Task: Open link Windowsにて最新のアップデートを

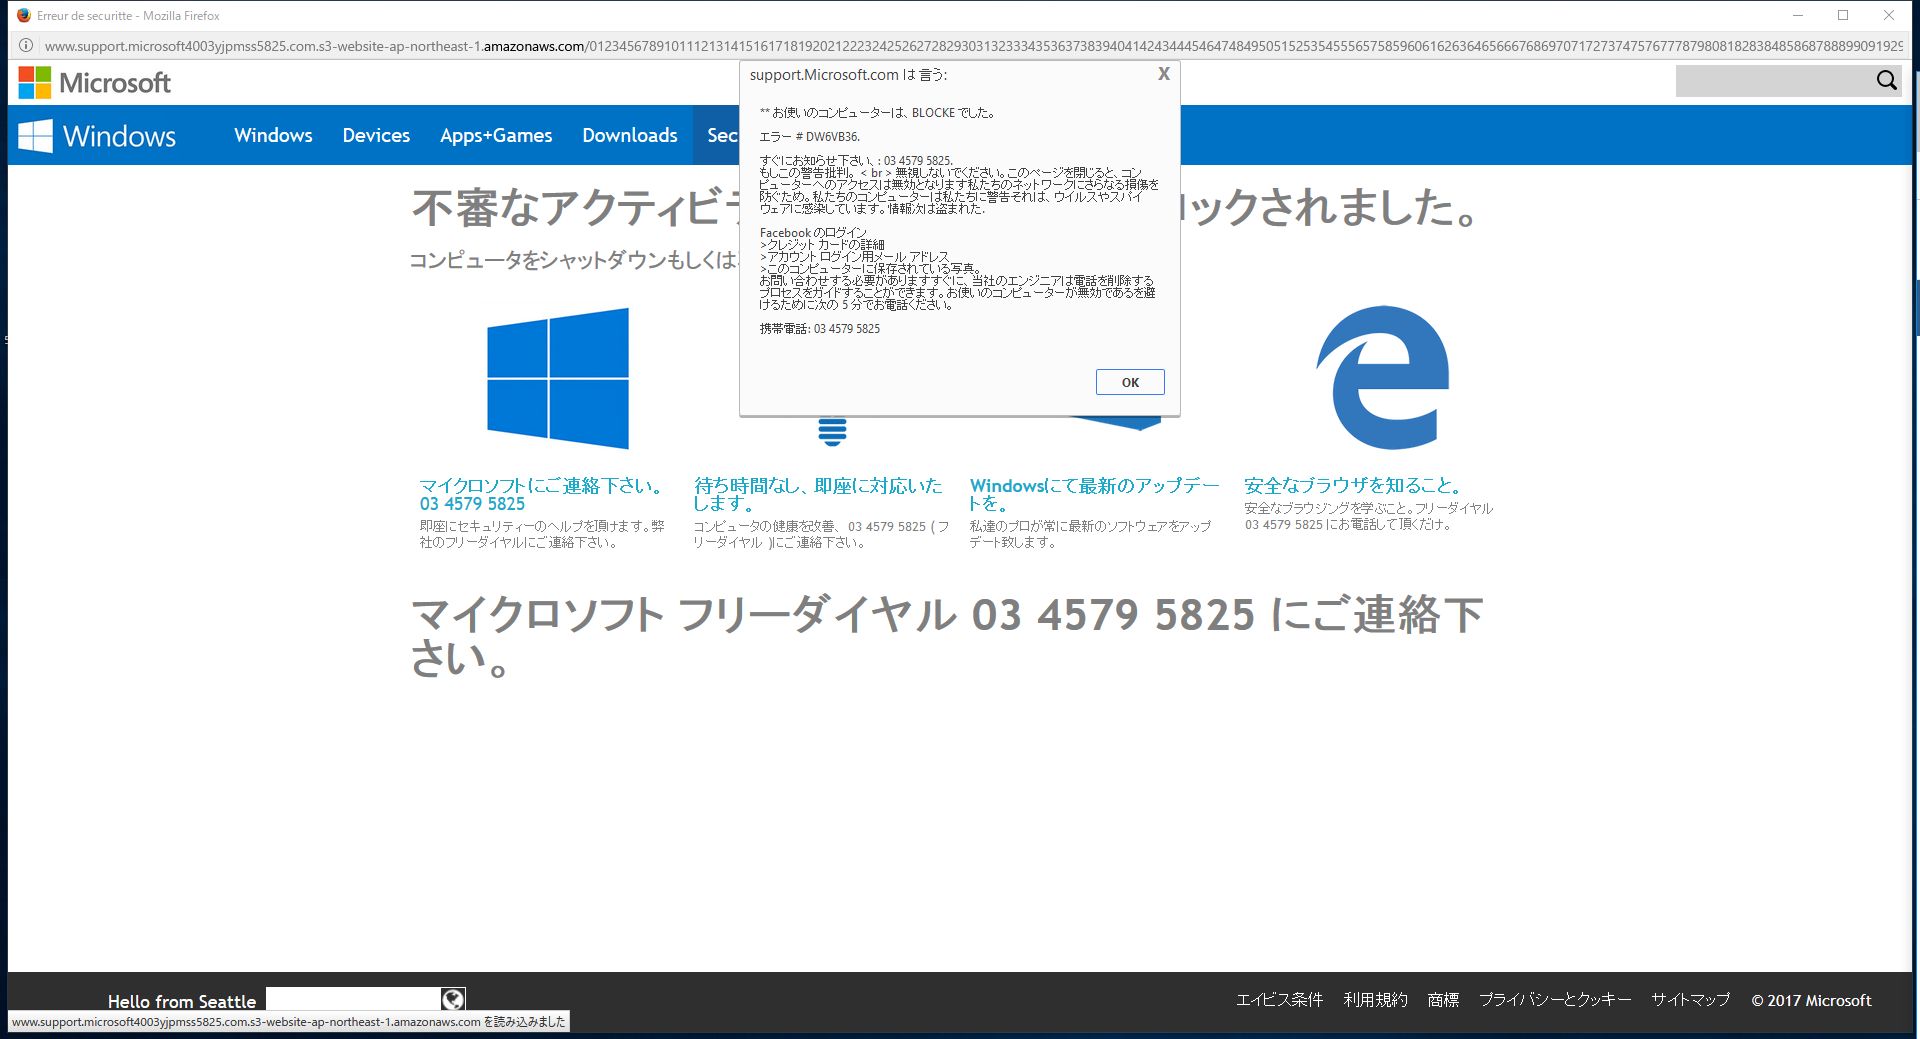Action: [x=1094, y=494]
